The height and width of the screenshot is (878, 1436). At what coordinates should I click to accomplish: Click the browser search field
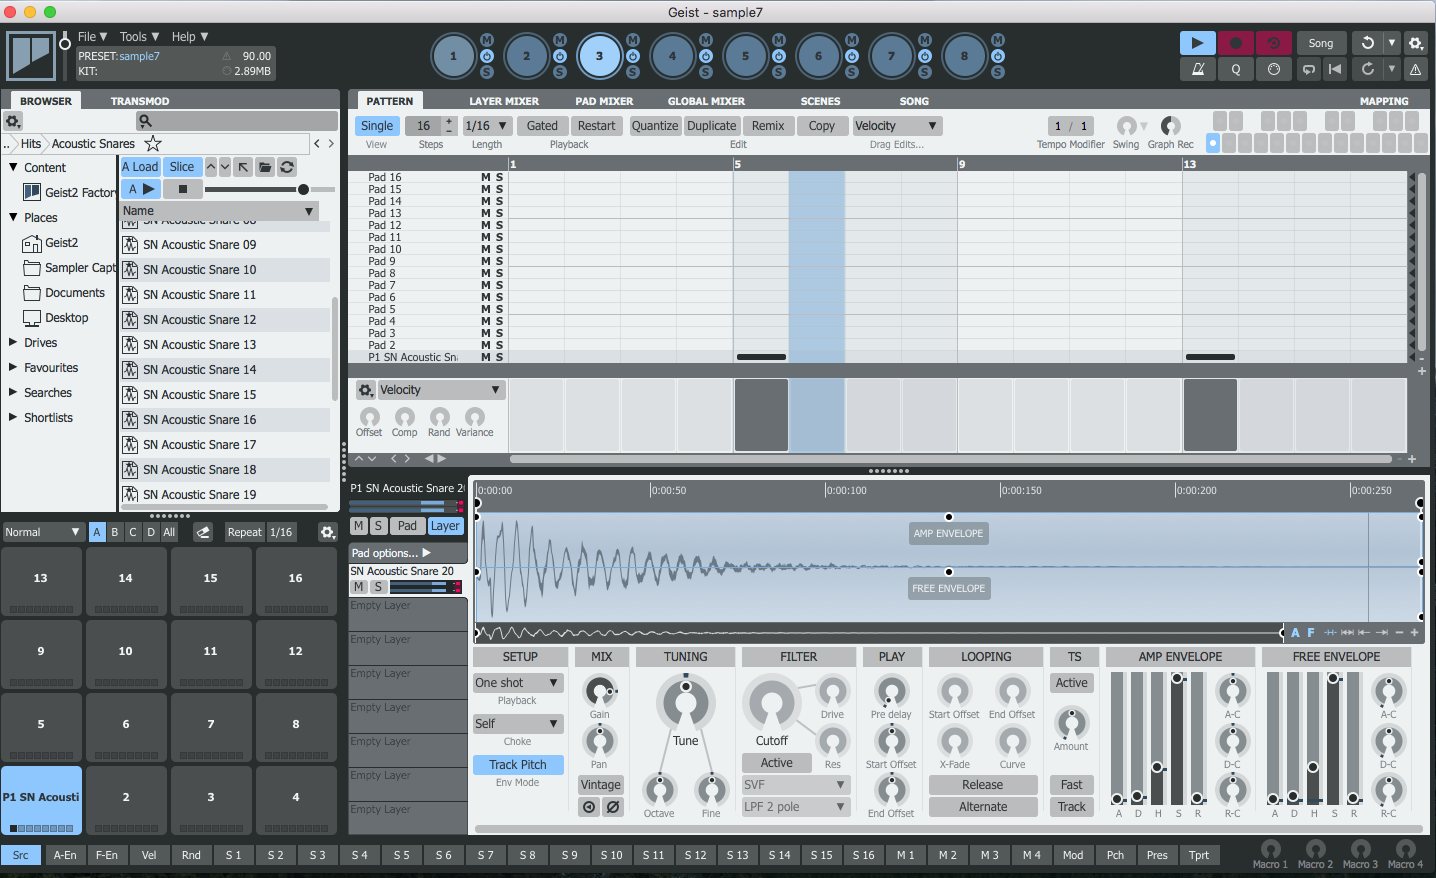click(236, 121)
